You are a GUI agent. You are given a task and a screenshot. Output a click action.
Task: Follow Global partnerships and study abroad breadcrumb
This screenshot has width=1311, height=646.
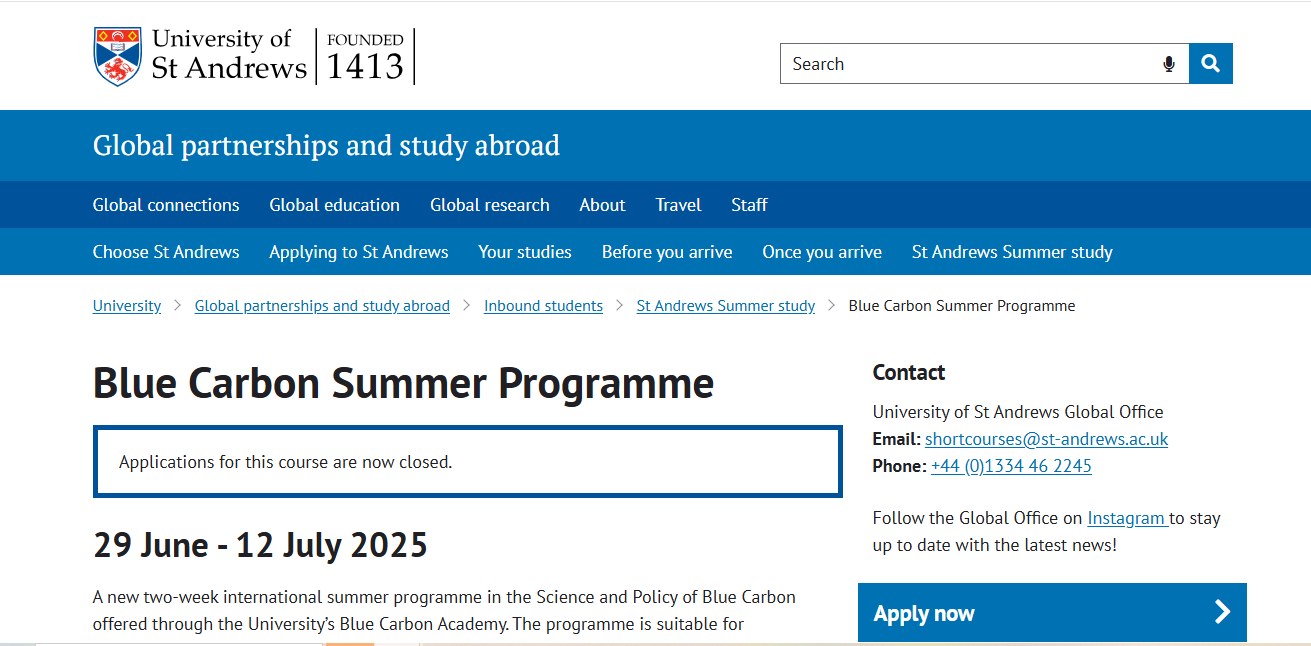tap(322, 306)
